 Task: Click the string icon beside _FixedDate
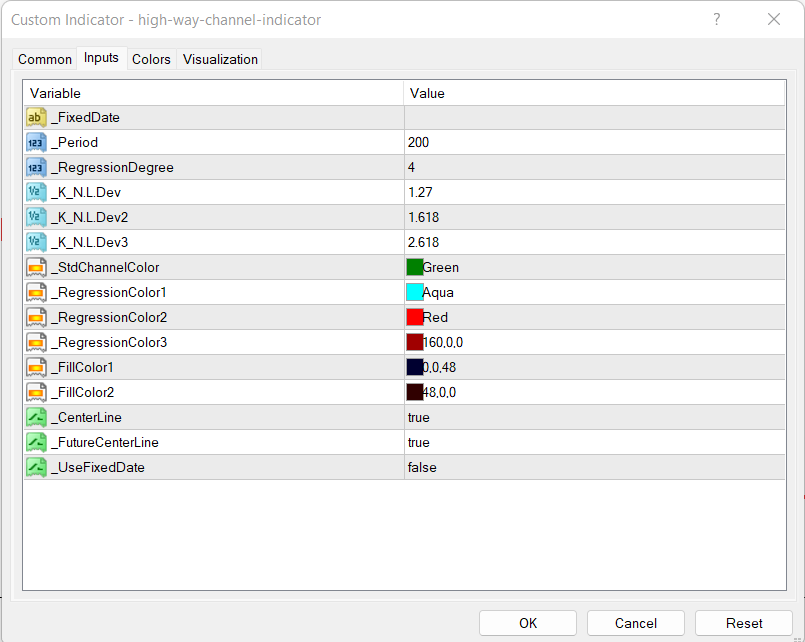[x=36, y=118]
